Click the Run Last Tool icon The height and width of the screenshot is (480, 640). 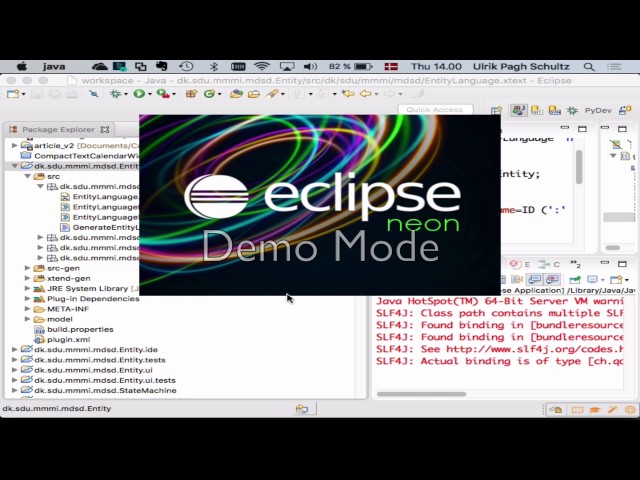[163, 94]
